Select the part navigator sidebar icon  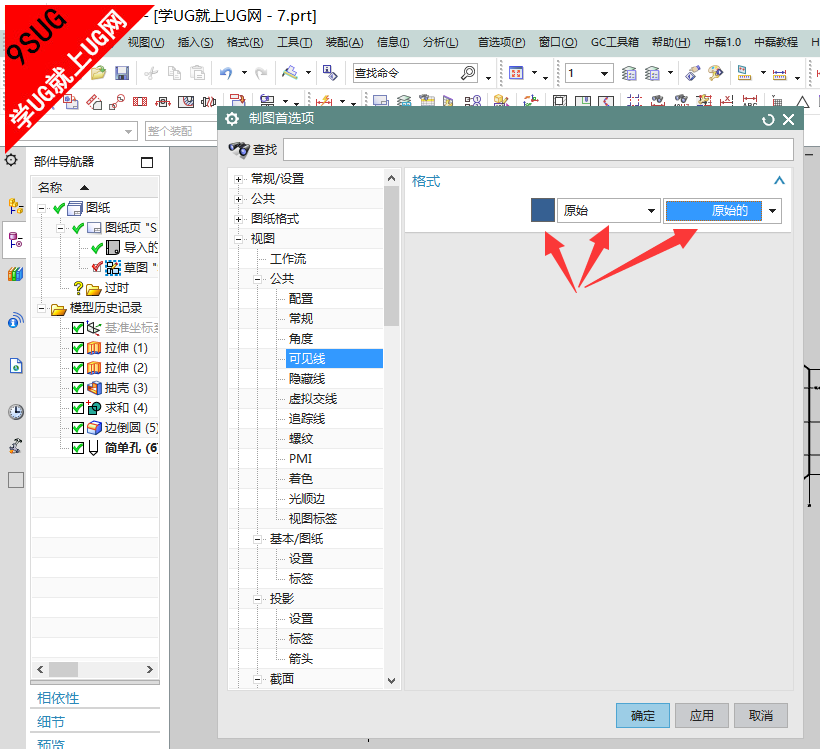point(16,241)
